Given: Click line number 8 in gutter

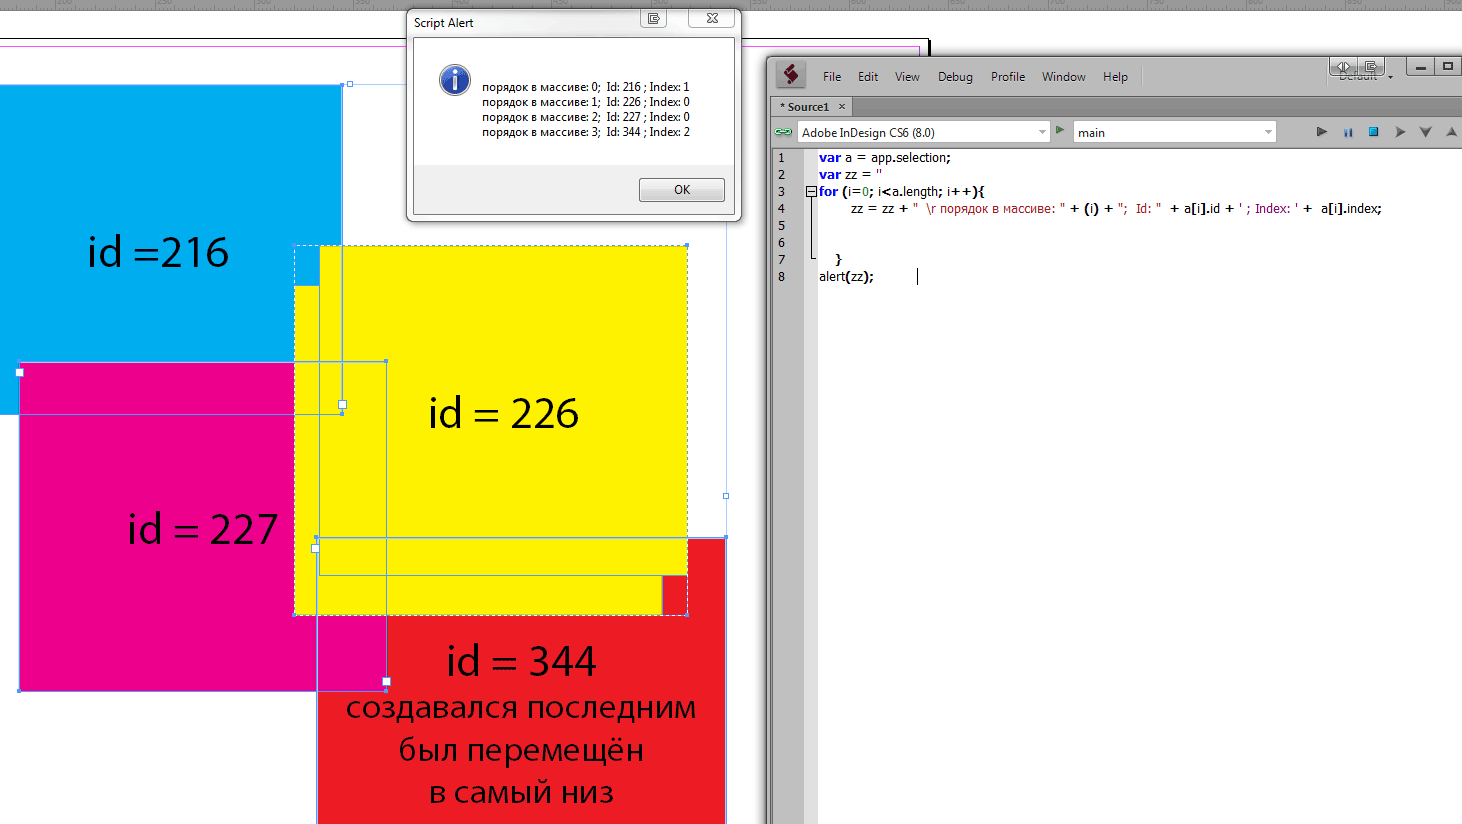Looking at the screenshot, I should coord(782,277).
